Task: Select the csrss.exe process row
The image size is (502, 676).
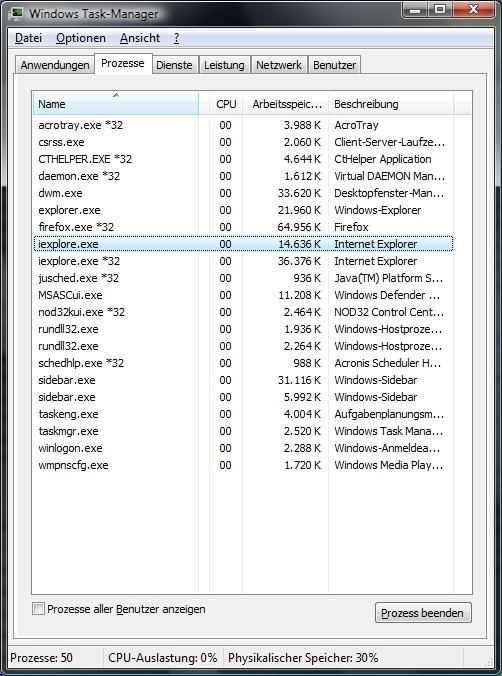Action: click(x=243, y=142)
